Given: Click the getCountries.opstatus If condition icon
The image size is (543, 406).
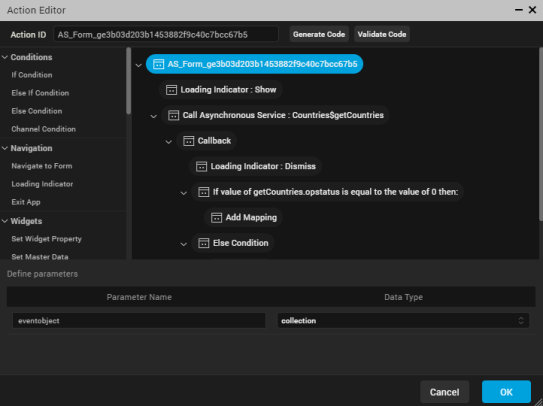Looking at the screenshot, I should coord(204,192).
